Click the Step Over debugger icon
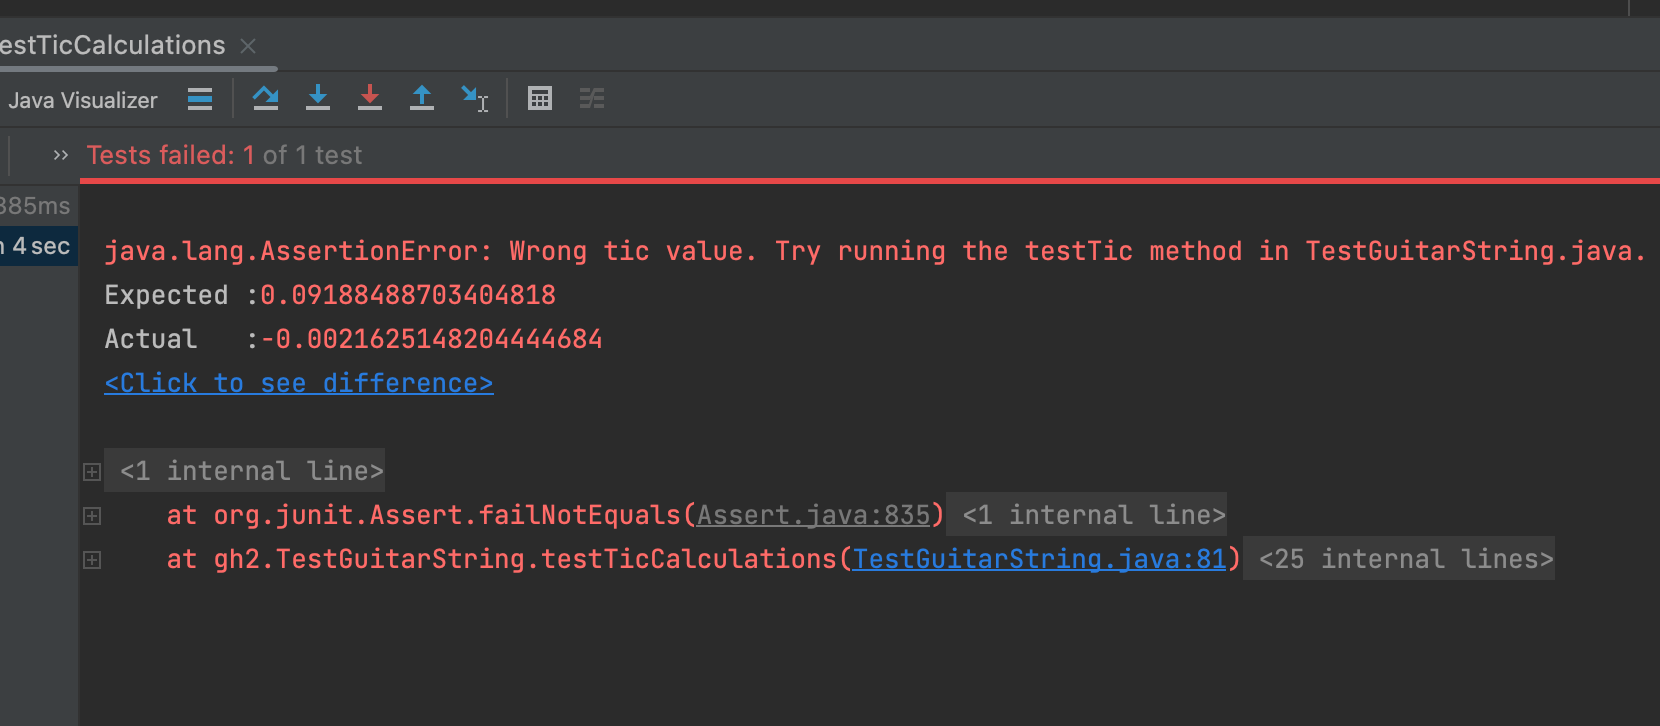The width and height of the screenshot is (1660, 726). pos(265,98)
